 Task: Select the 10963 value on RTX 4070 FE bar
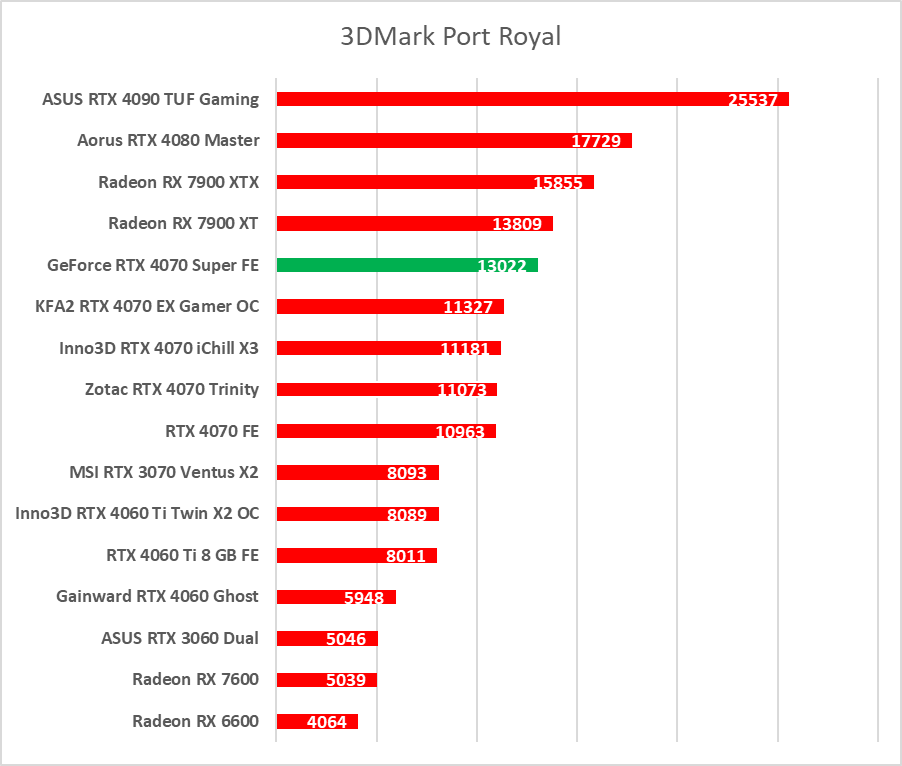[x=460, y=432]
